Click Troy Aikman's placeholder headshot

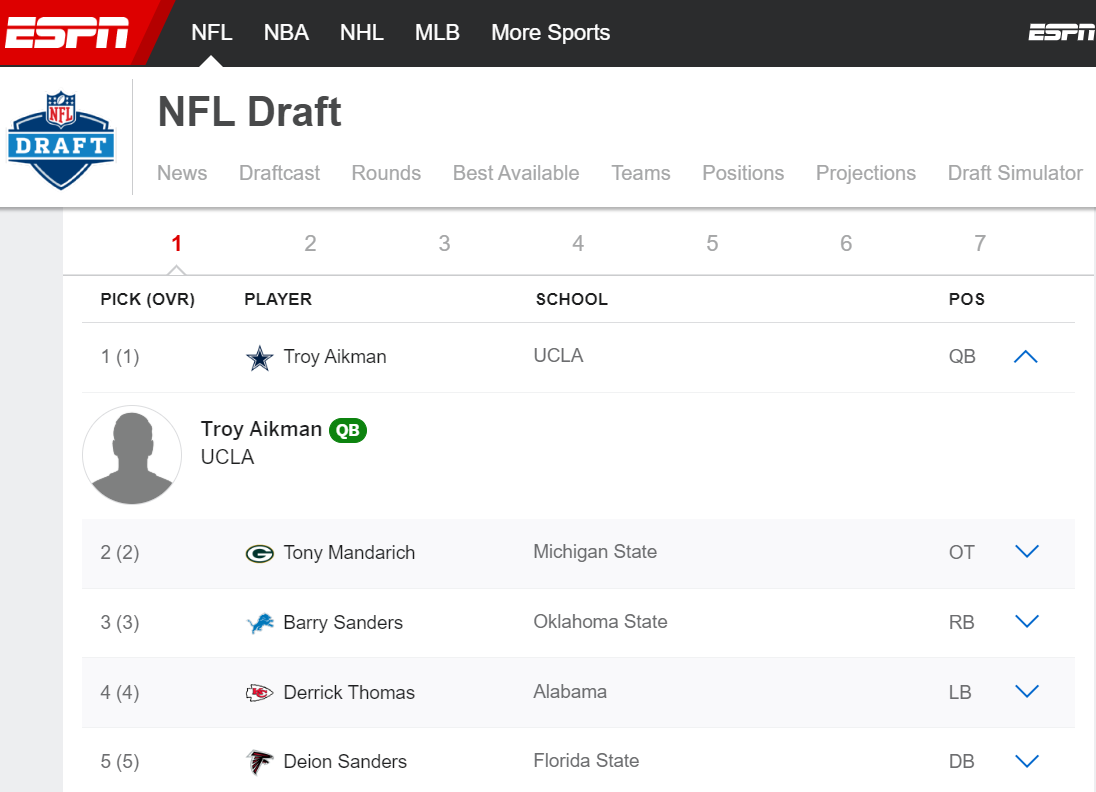pyautogui.click(x=132, y=455)
